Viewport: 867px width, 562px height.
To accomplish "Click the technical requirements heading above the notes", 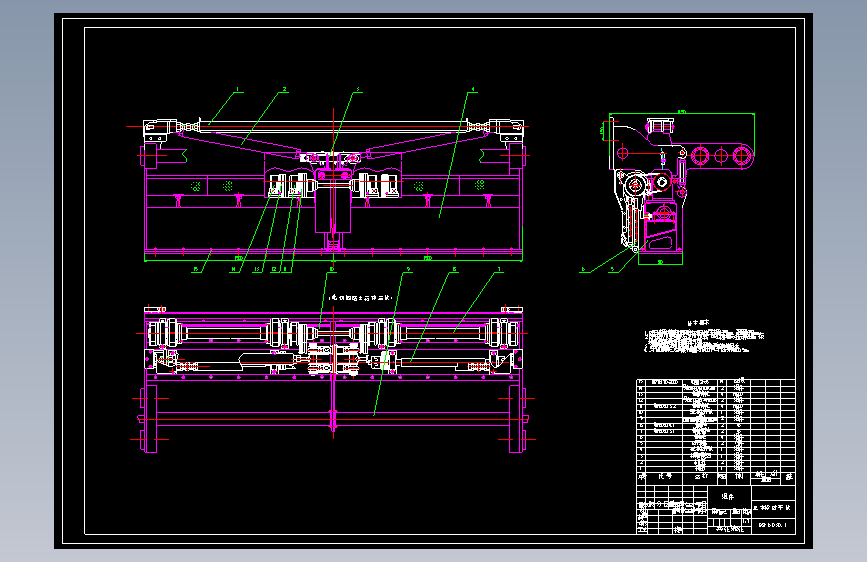I will [x=698, y=322].
